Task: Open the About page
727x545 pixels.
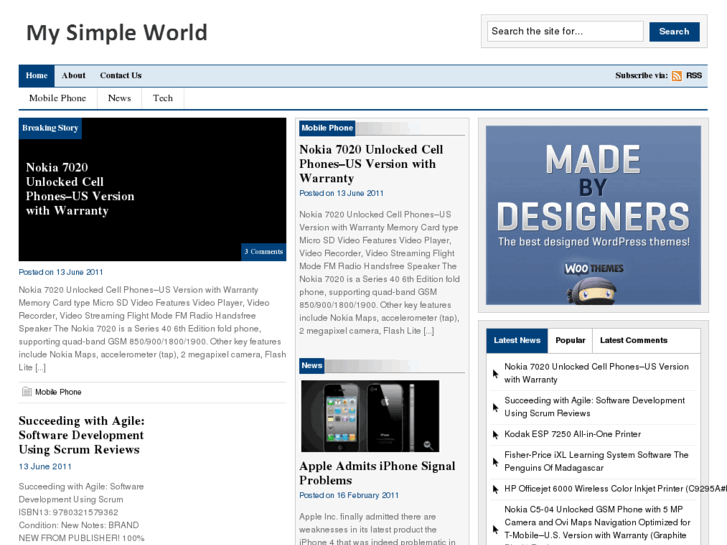Action: coord(74,76)
